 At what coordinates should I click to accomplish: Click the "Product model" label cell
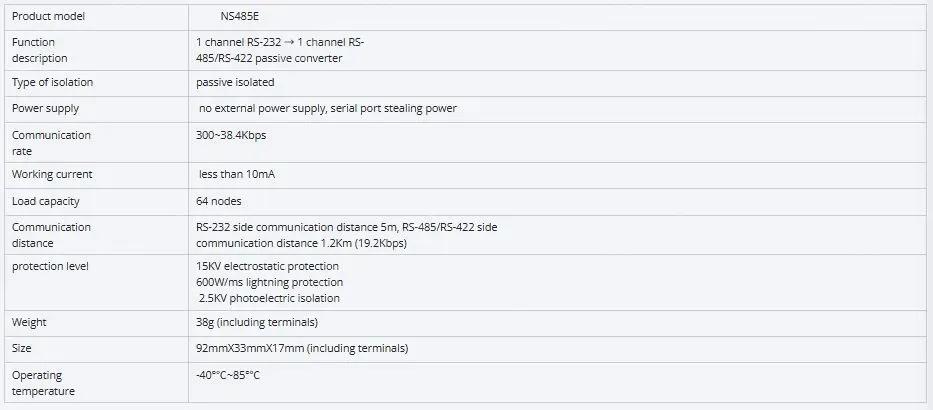click(48, 17)
